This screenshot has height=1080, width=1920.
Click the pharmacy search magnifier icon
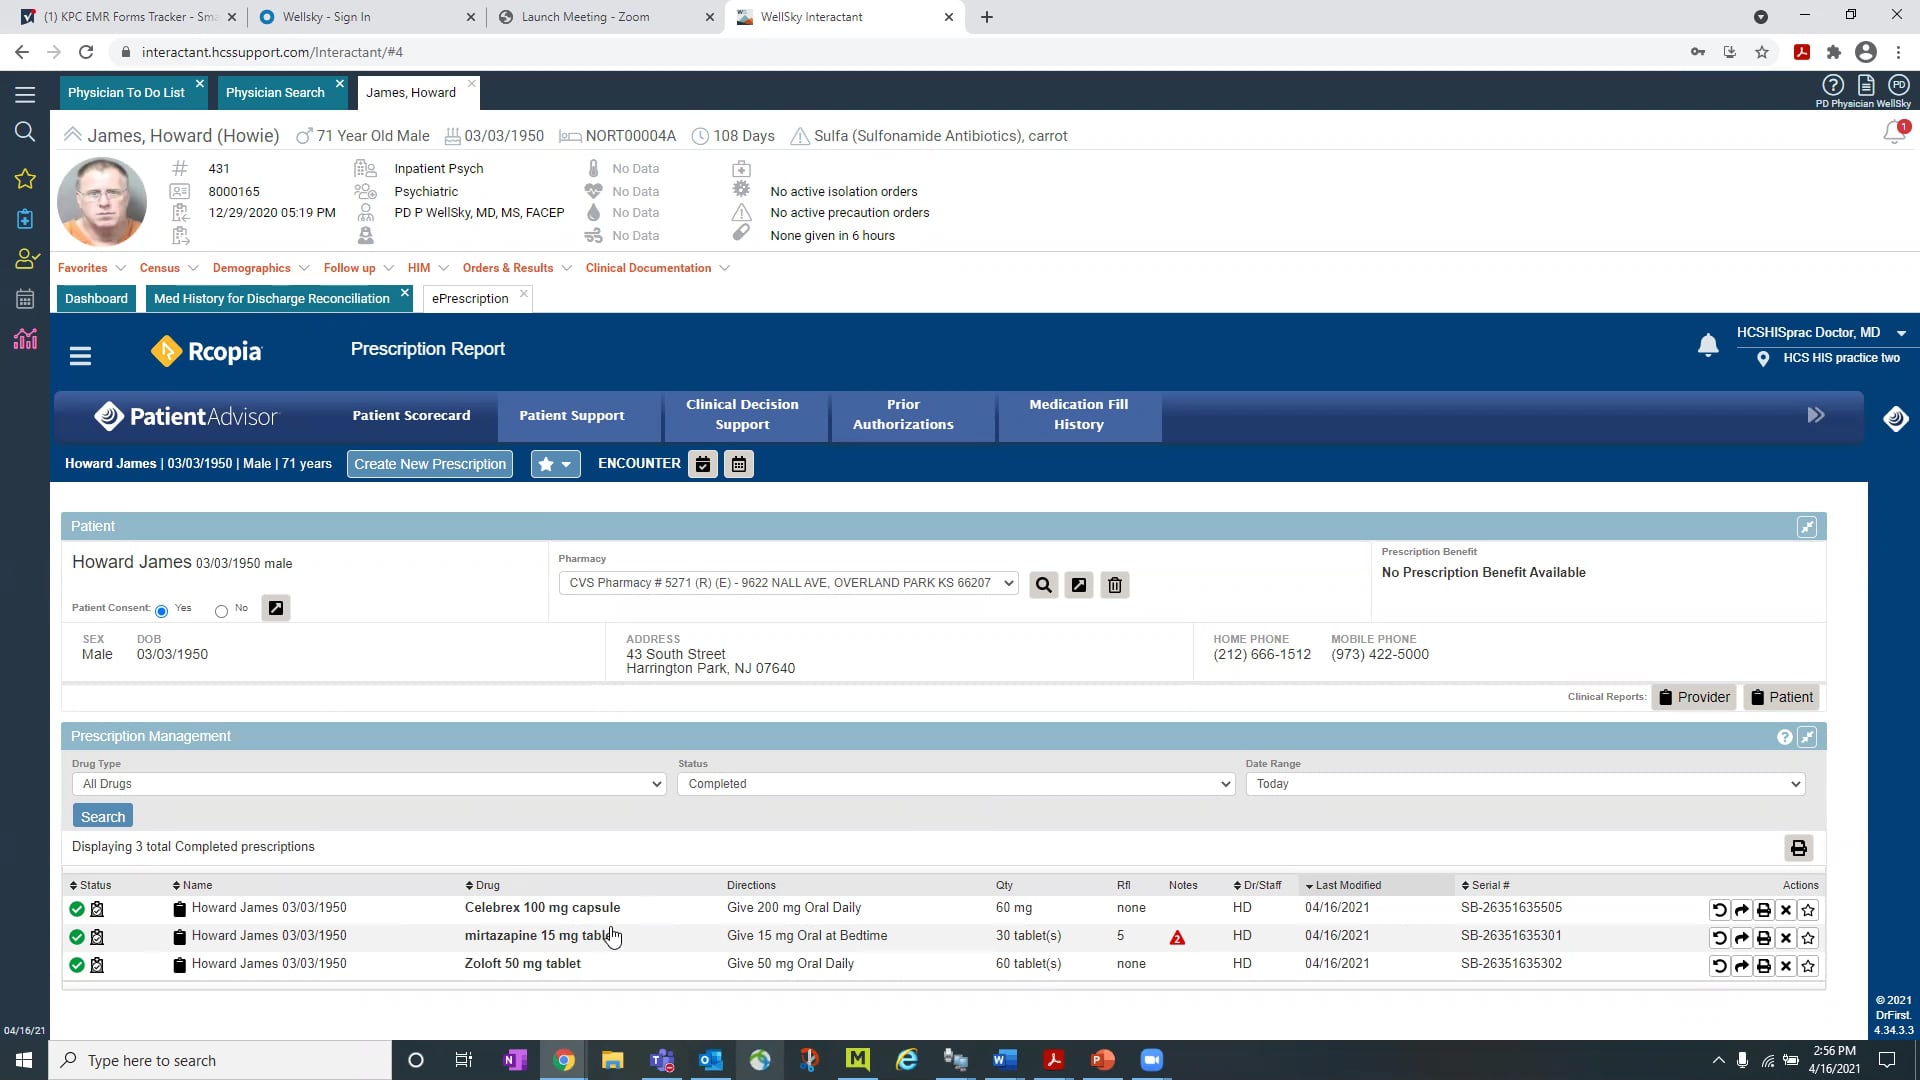pyautogui.click(x=1043, y=585)
